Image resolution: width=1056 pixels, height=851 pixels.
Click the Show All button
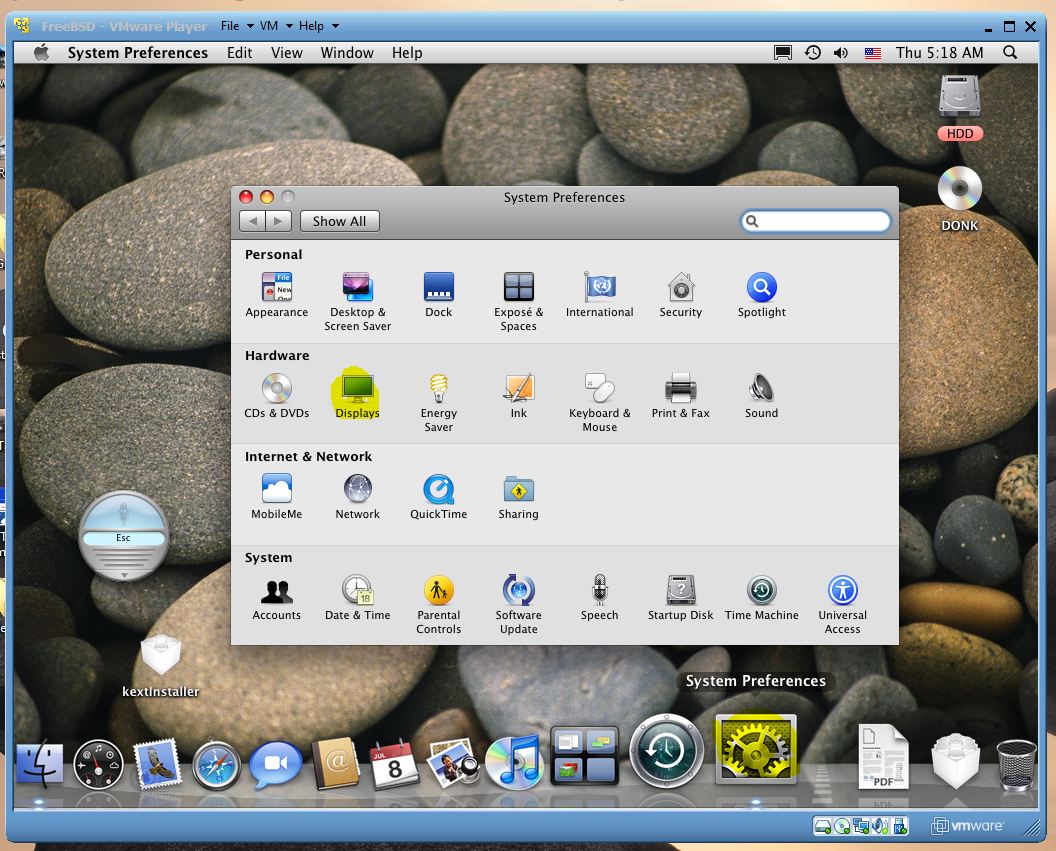(x=339, y=221)
